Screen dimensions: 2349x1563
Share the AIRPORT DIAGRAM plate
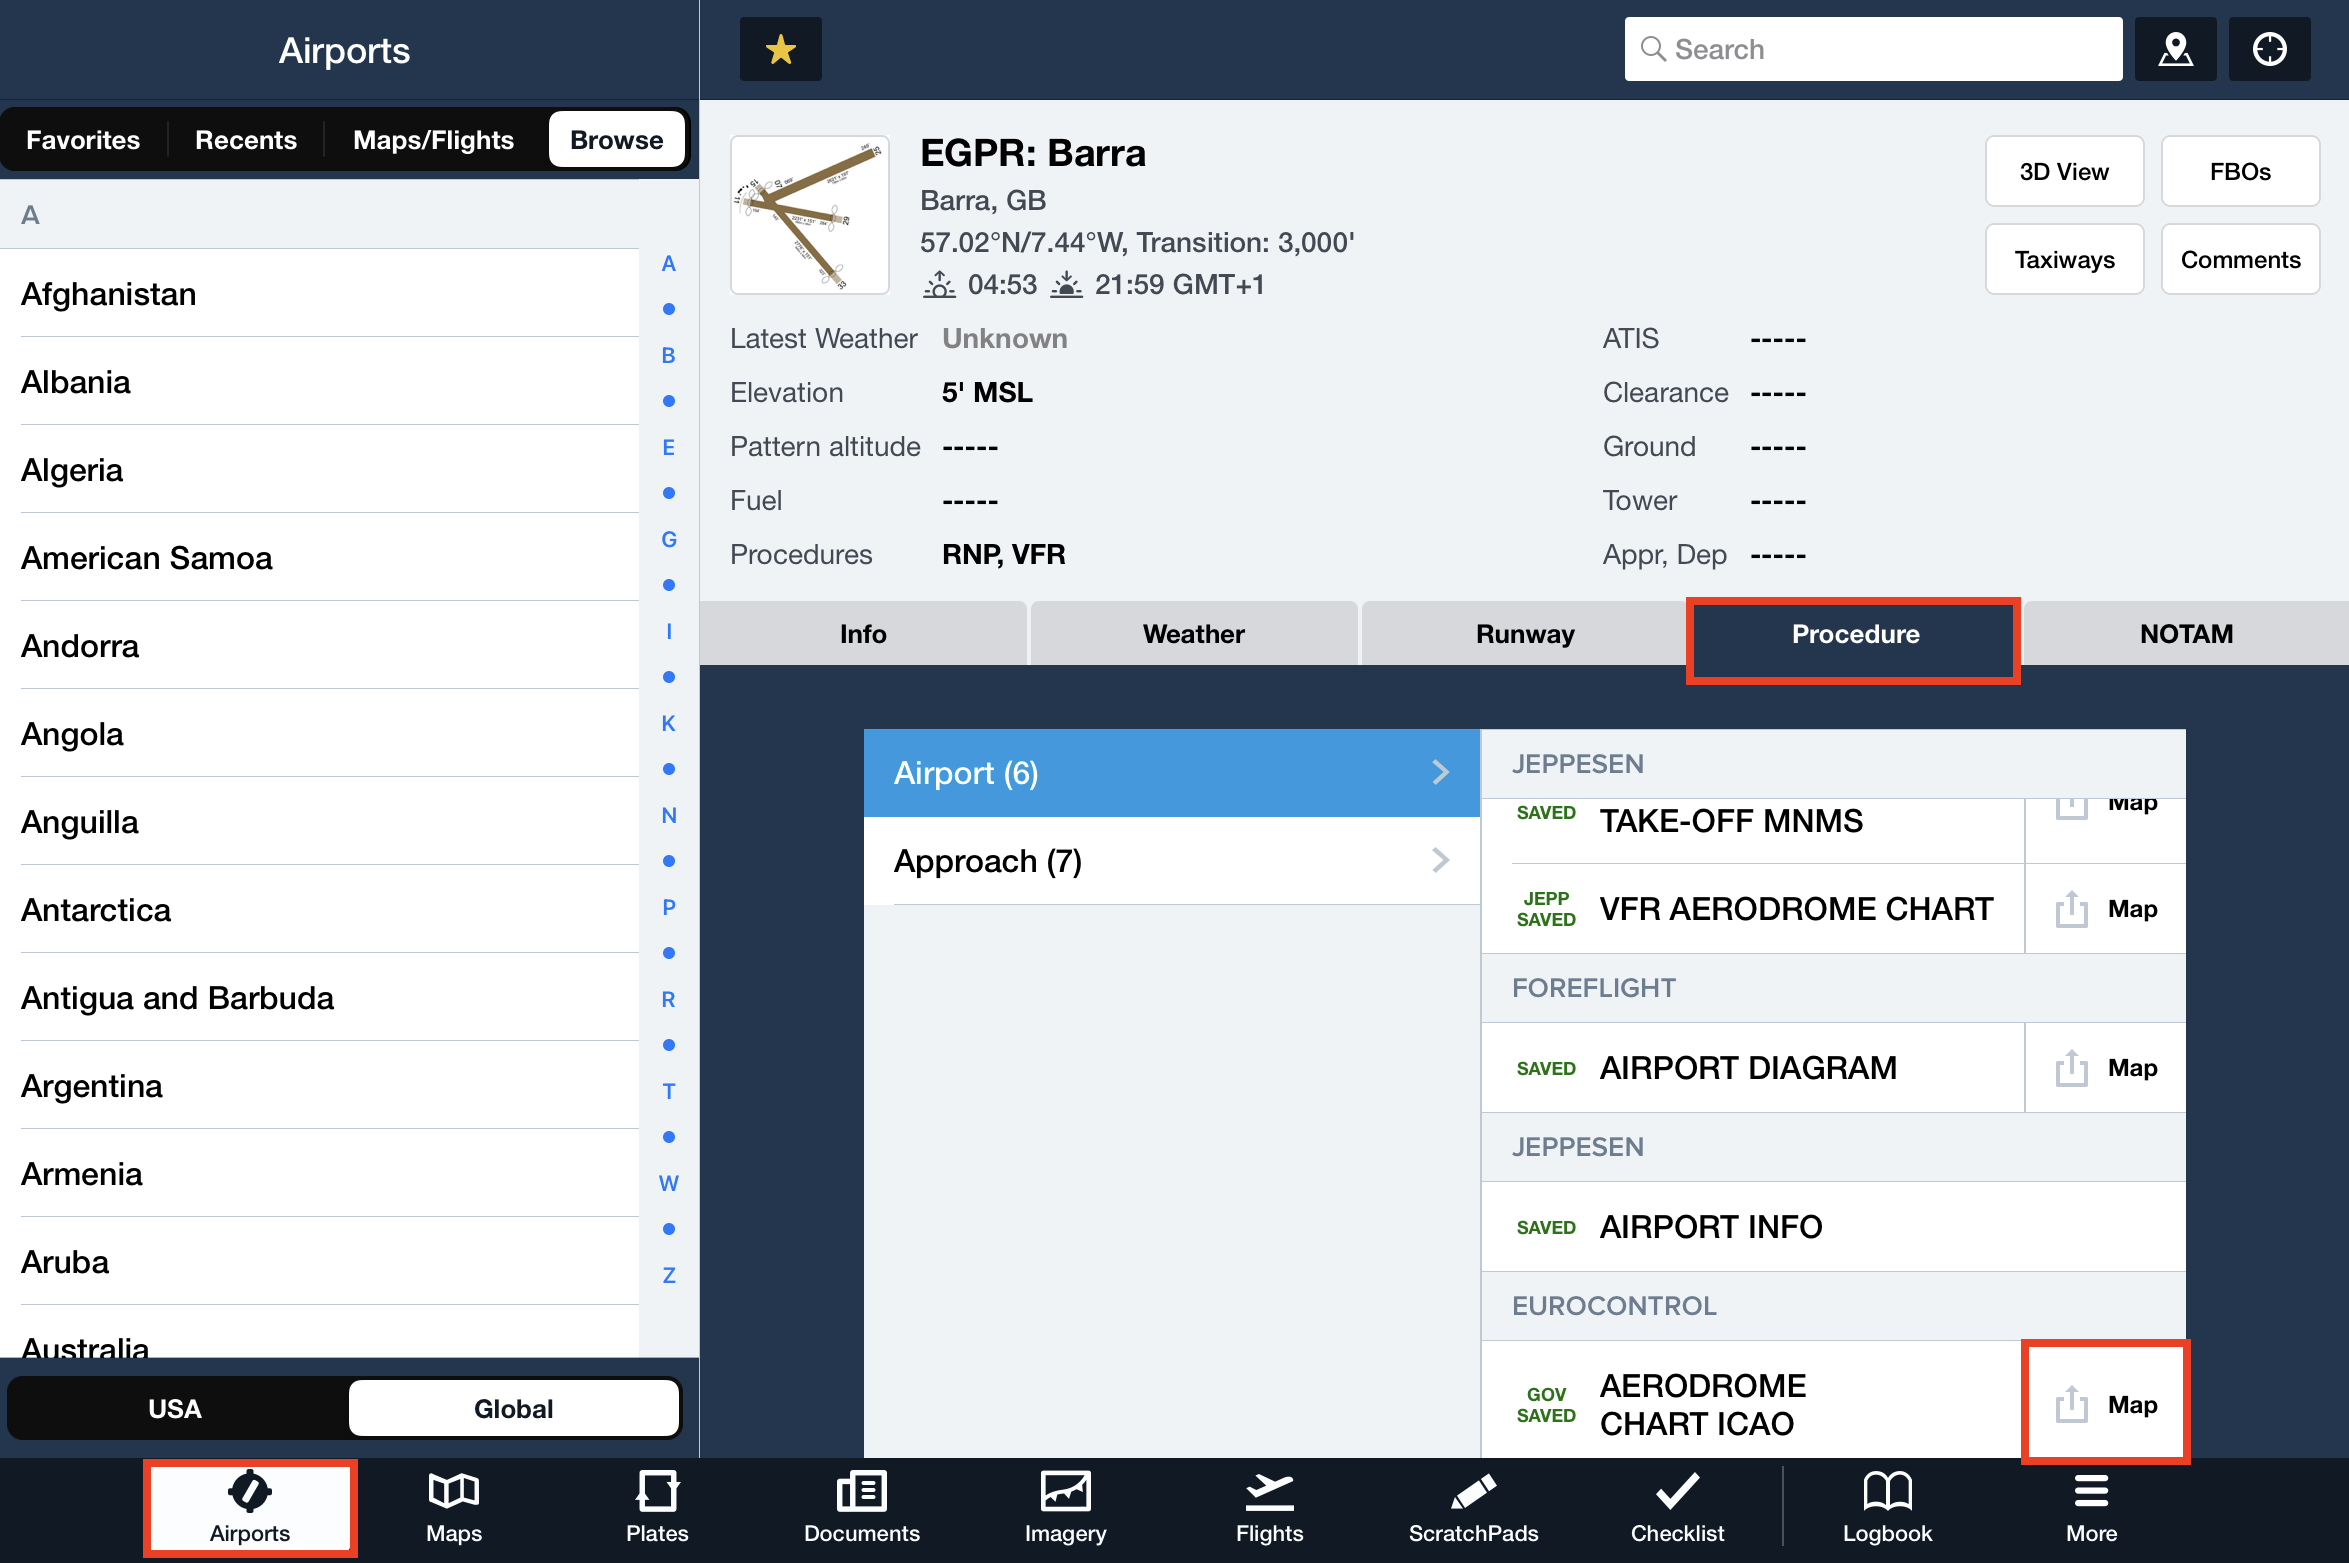click(2071, 1068)
